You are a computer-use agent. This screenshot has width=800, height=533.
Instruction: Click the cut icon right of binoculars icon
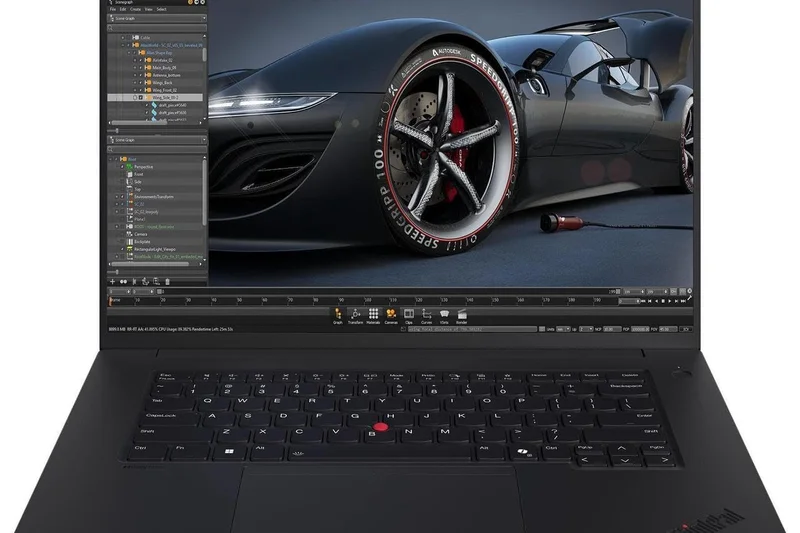click(x=135, y=282)
